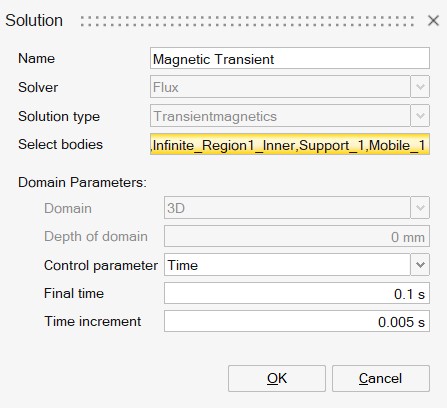Dismiss the dialog with Cancel button
This screenshot has height=408, width=447.
[x=381, y=378]
